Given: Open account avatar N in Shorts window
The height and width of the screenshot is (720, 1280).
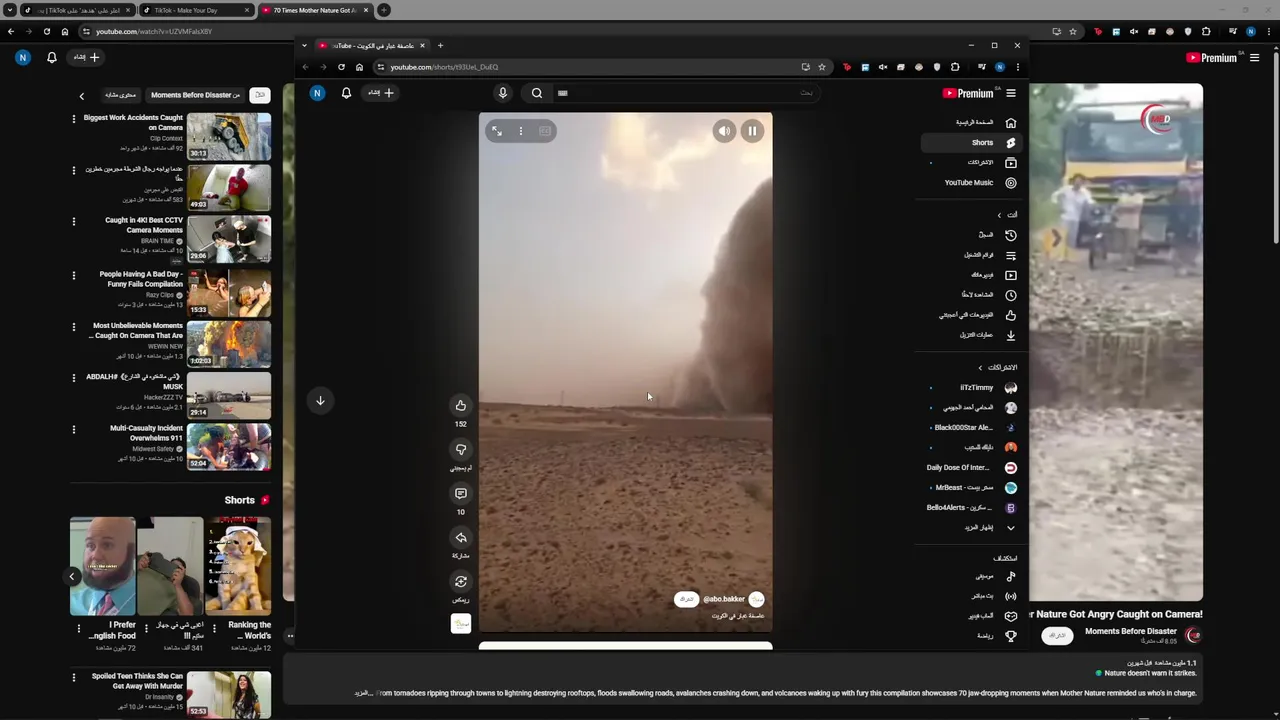Looking at the screenshot, I should point(317,93).
